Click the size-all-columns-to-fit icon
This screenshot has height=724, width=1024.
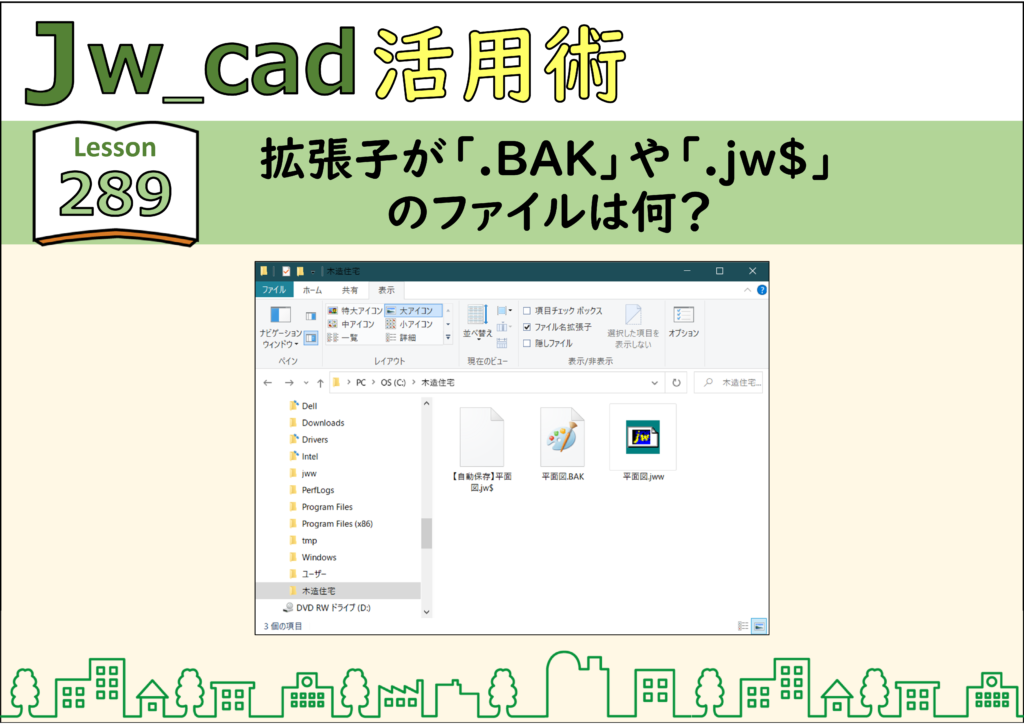pos(502,343)
